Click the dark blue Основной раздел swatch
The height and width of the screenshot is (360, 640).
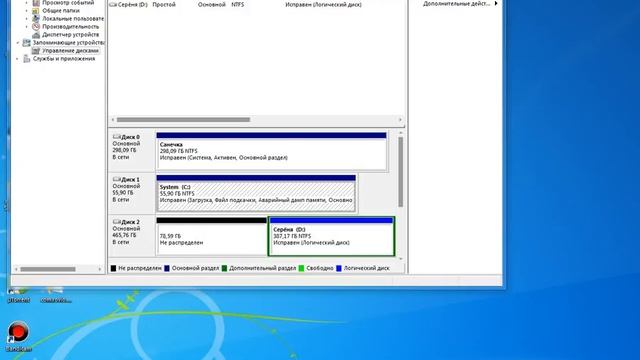pos(167,268)
